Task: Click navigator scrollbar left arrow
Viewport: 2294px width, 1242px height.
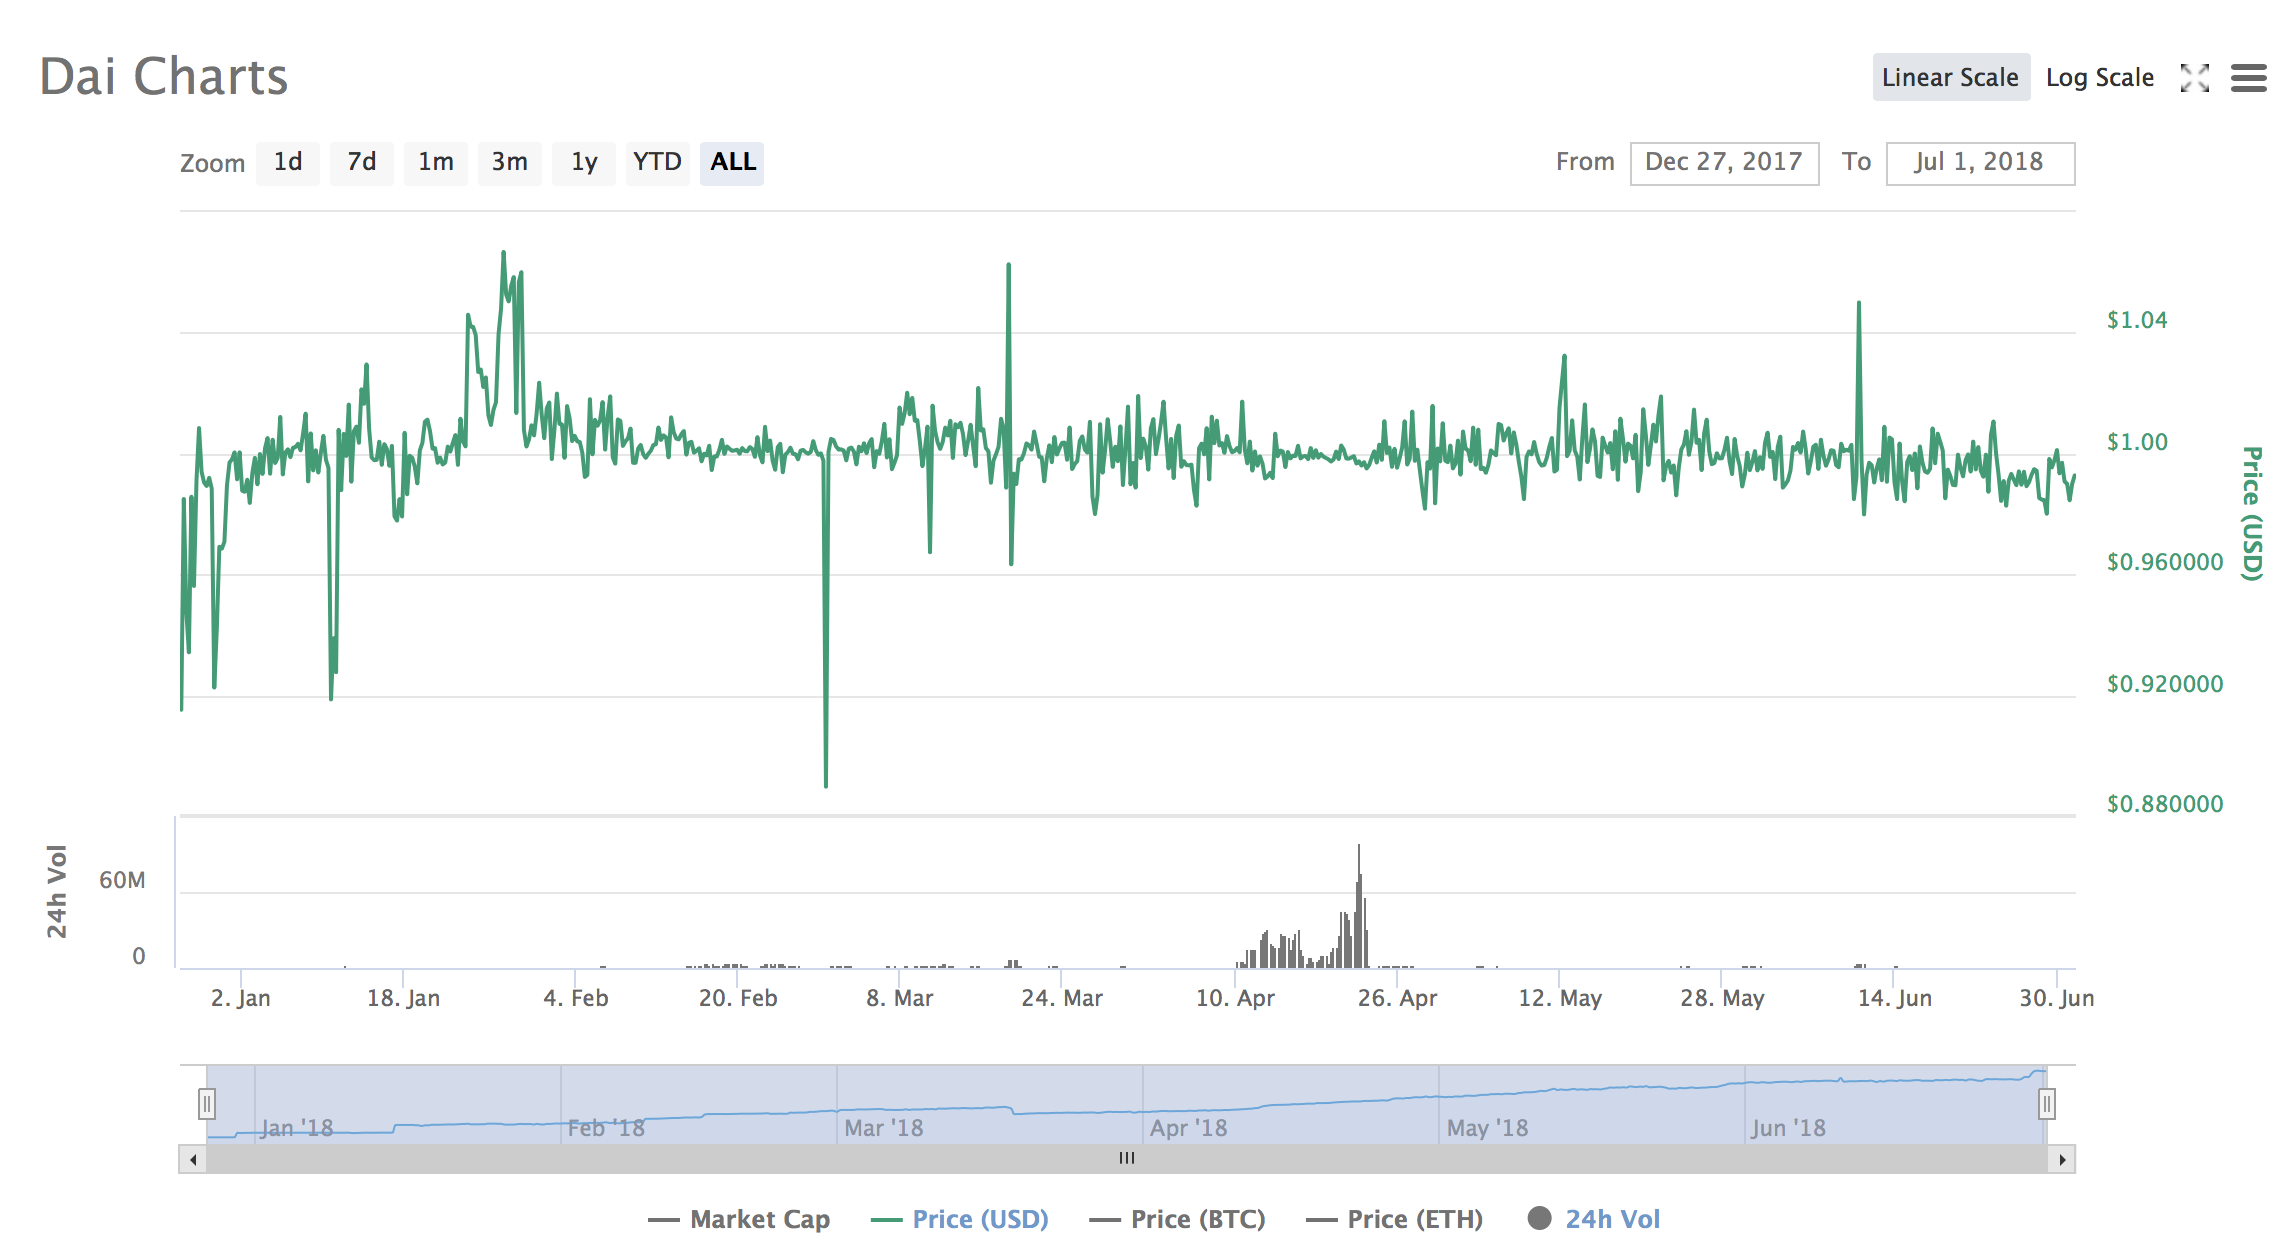Action: [193, 1159]
